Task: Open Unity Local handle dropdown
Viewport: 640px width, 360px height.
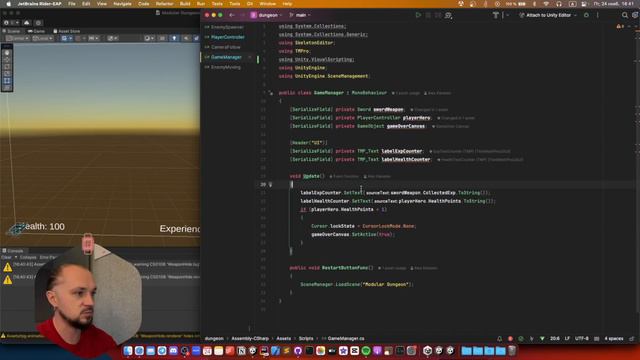Action: pyautogui.click(x=43, y=38)
